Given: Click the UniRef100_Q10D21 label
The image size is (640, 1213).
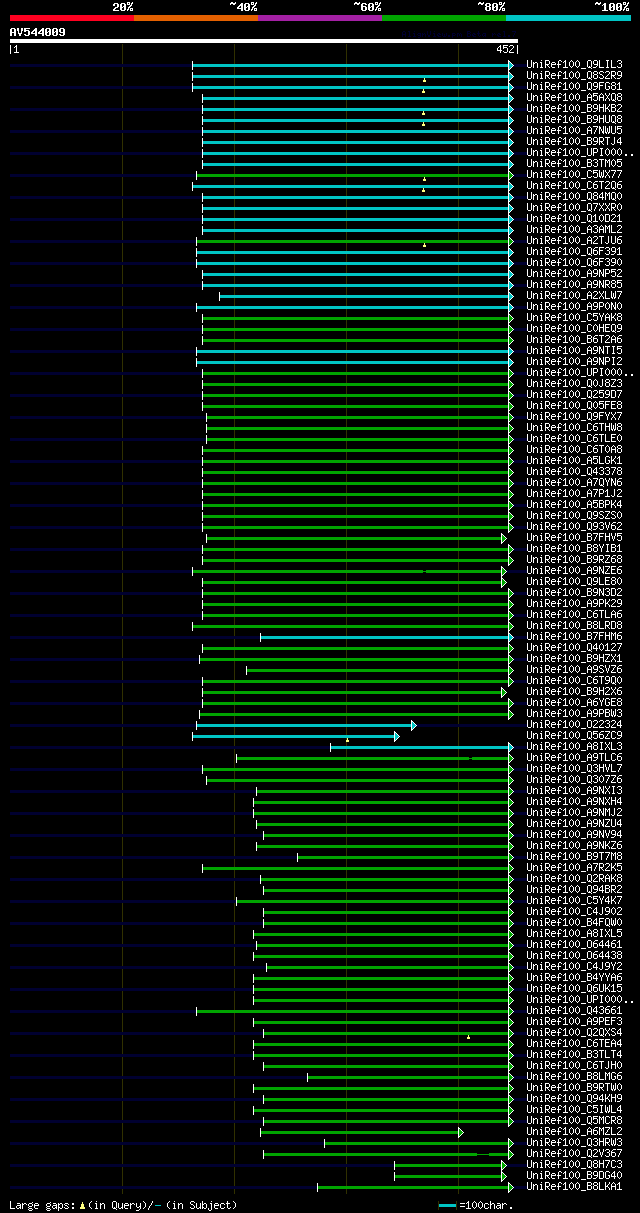Looking at the screenshot, I should pyautogui.click(x=574, y=218).
